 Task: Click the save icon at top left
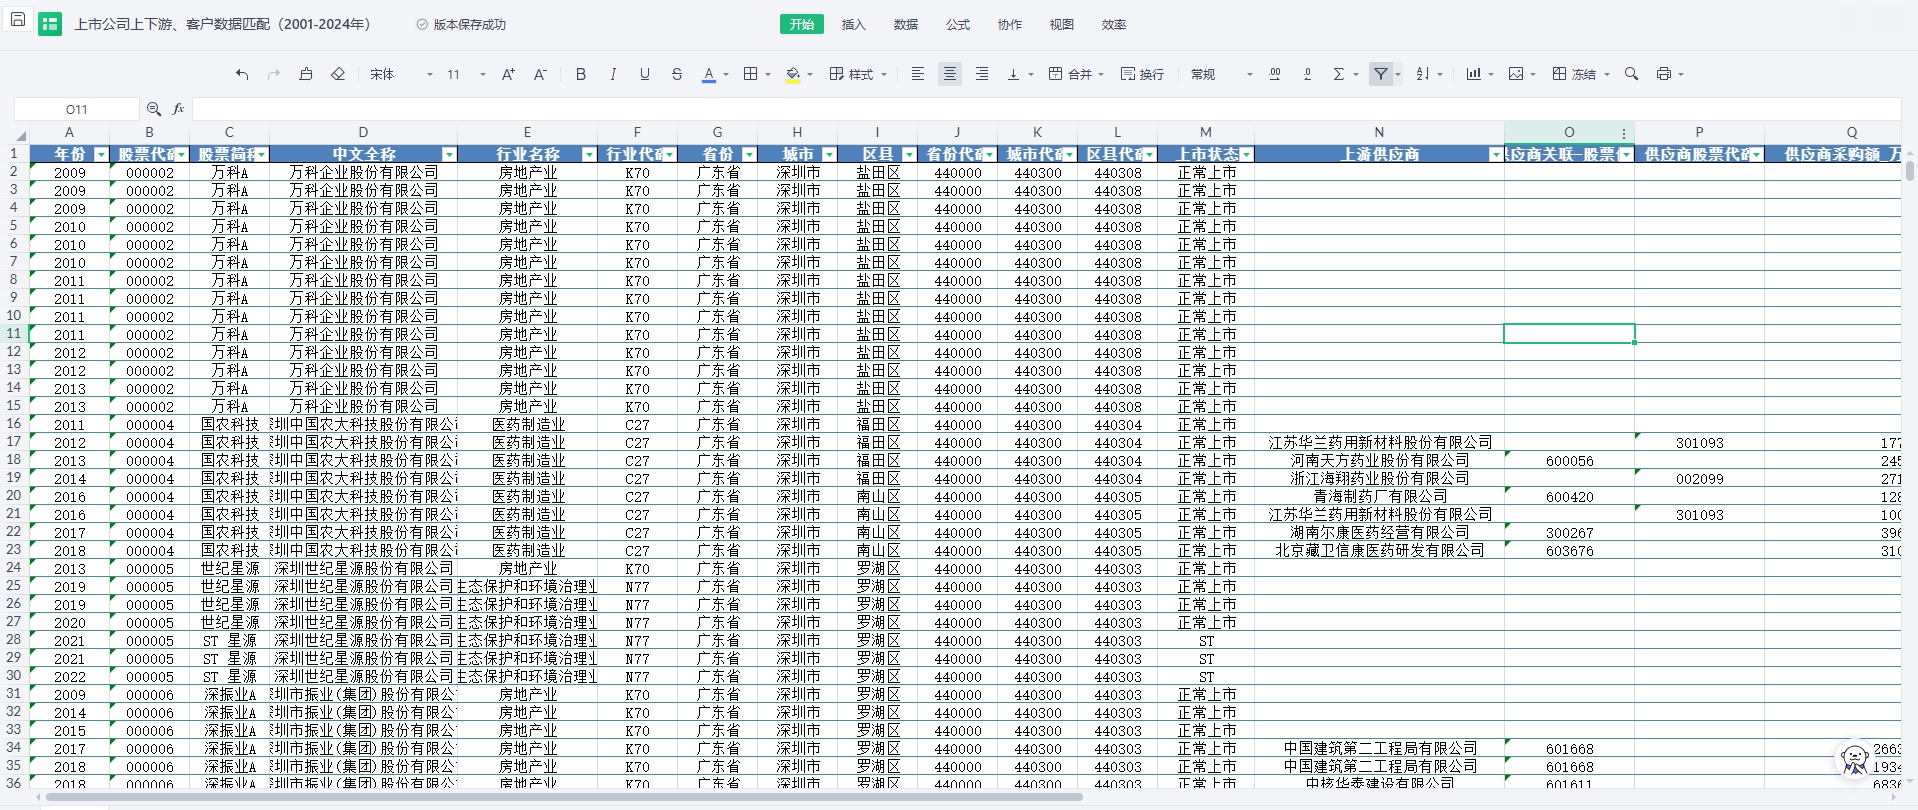point(18,19)
